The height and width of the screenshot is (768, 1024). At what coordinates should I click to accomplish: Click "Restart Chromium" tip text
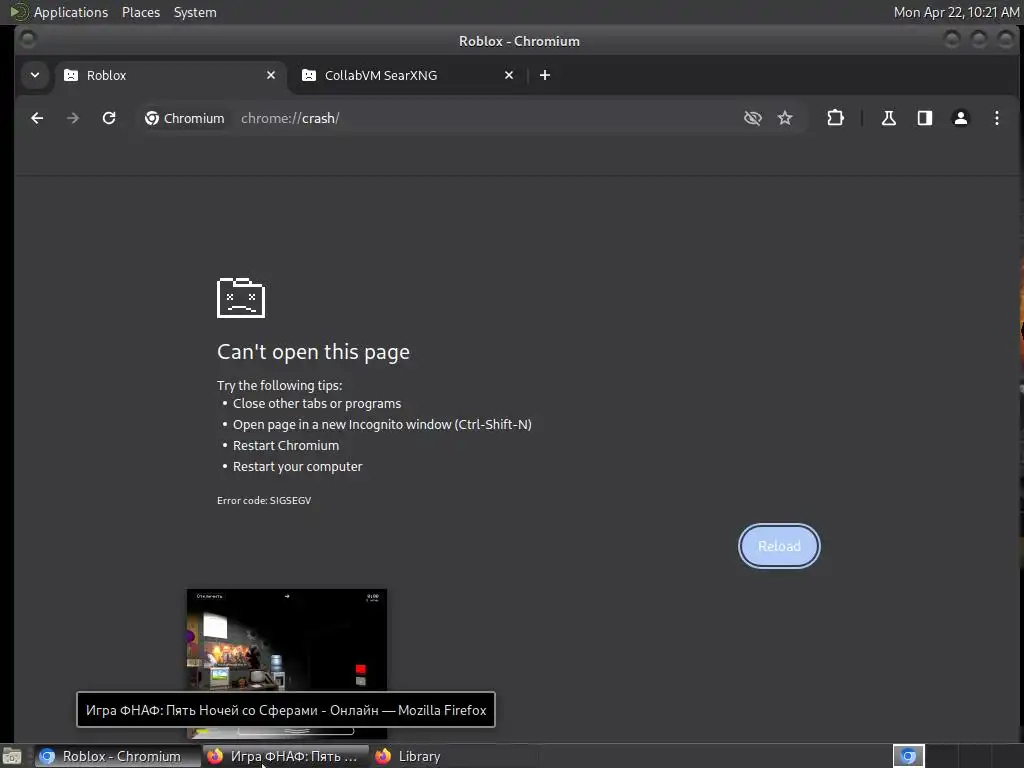(286, 445)
